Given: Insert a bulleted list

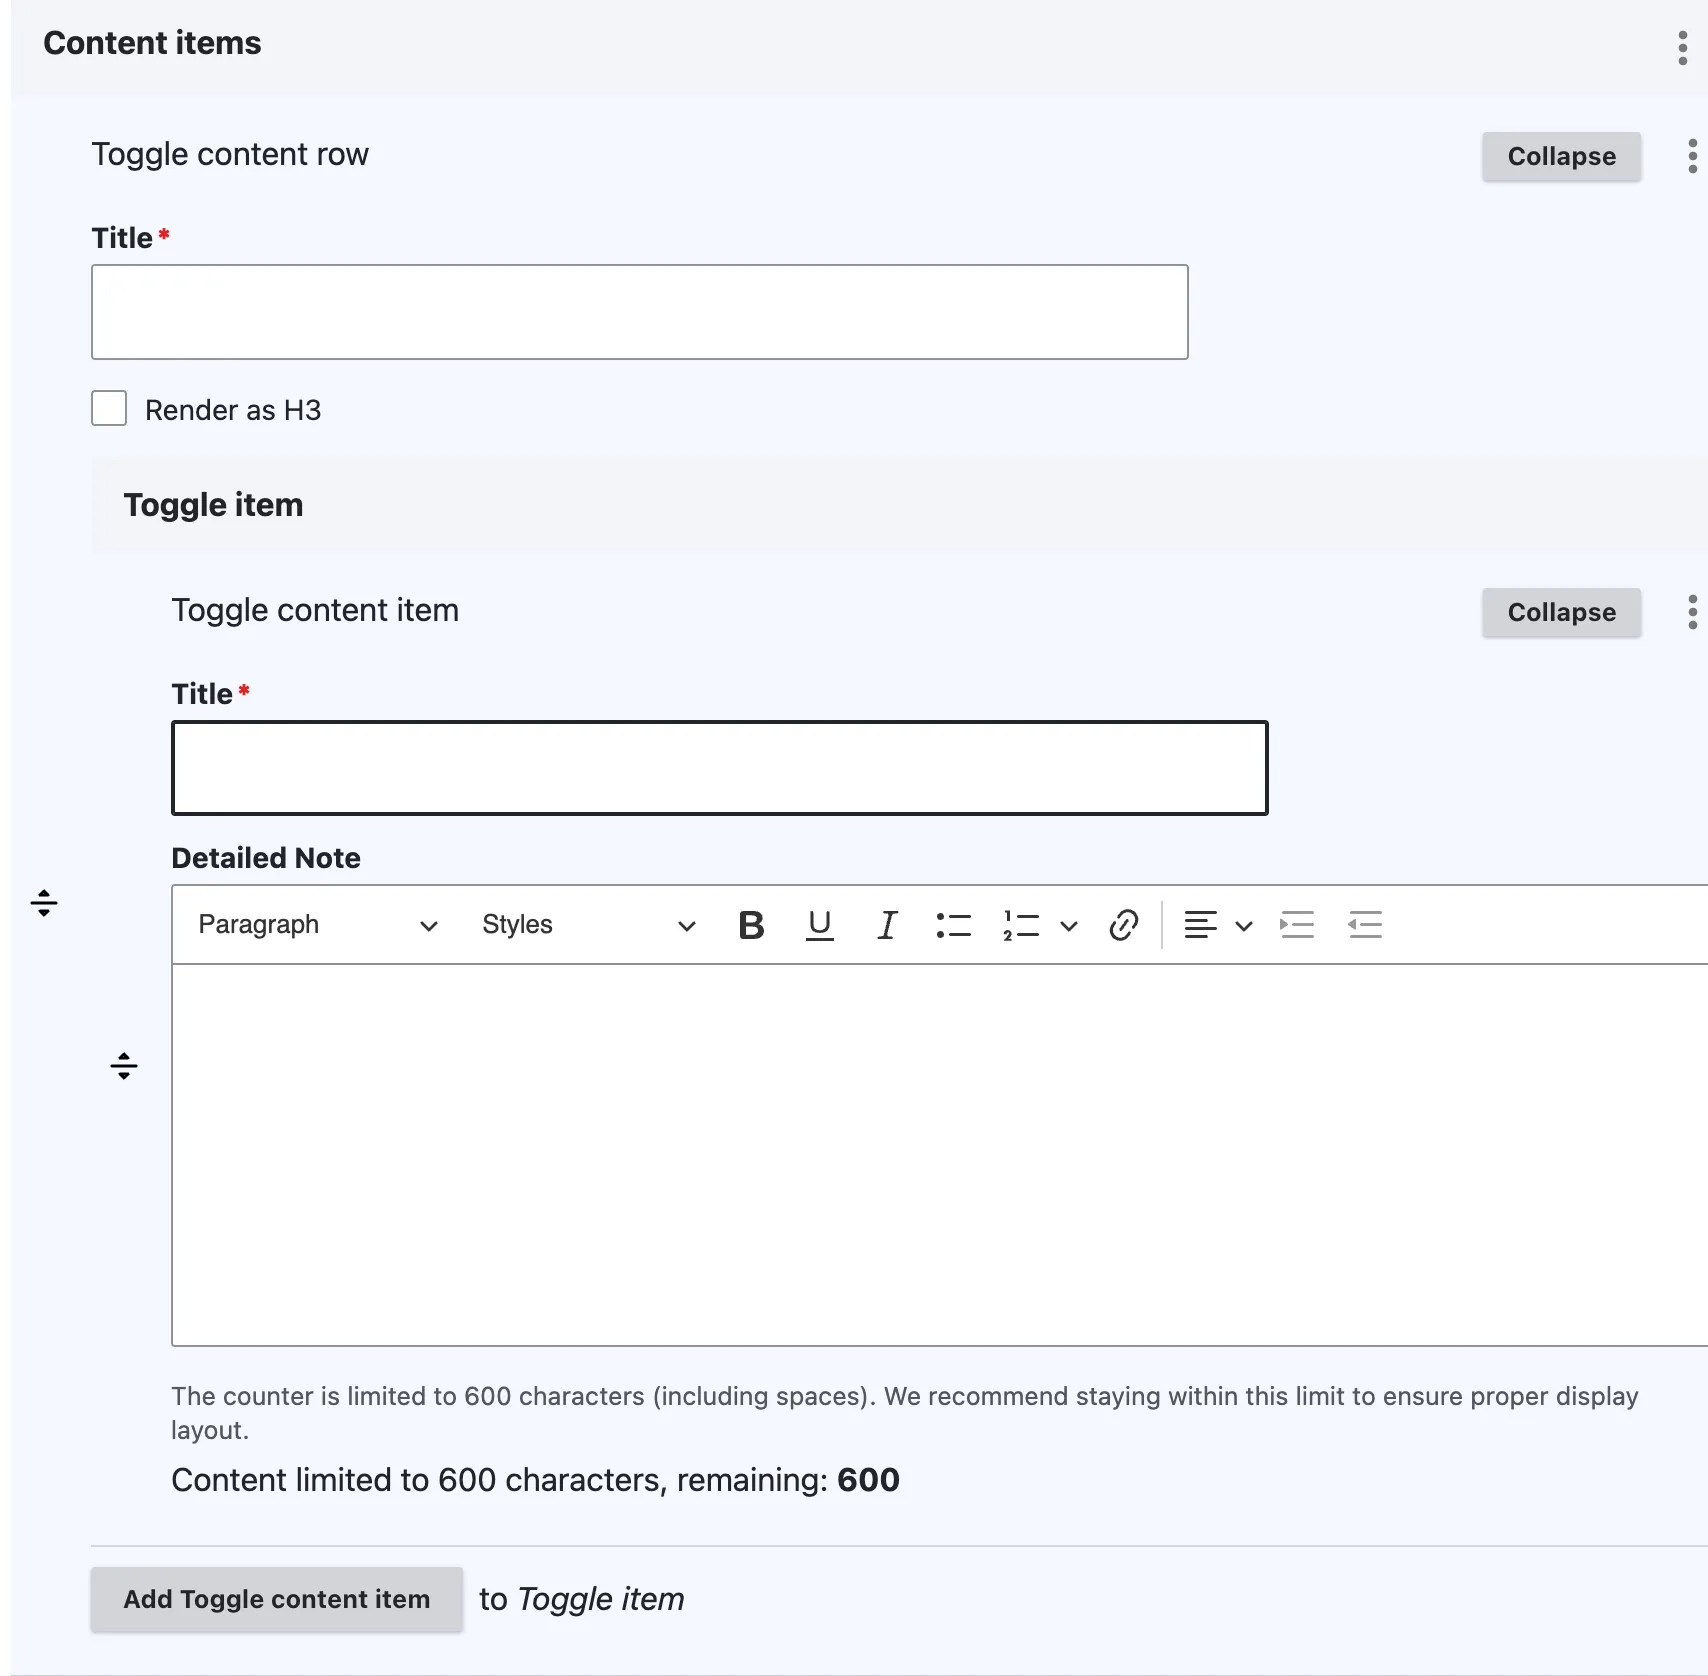Looking at the screenshot, I should 954,925.
